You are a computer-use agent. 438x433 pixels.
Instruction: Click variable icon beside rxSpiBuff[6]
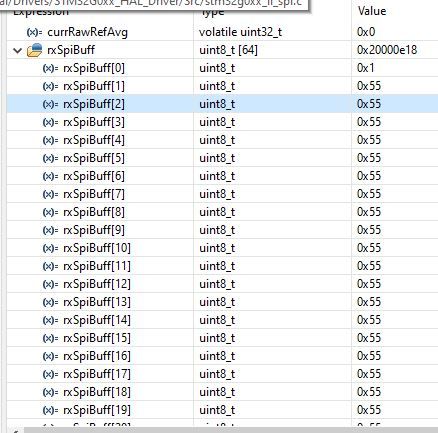[50, 176]
